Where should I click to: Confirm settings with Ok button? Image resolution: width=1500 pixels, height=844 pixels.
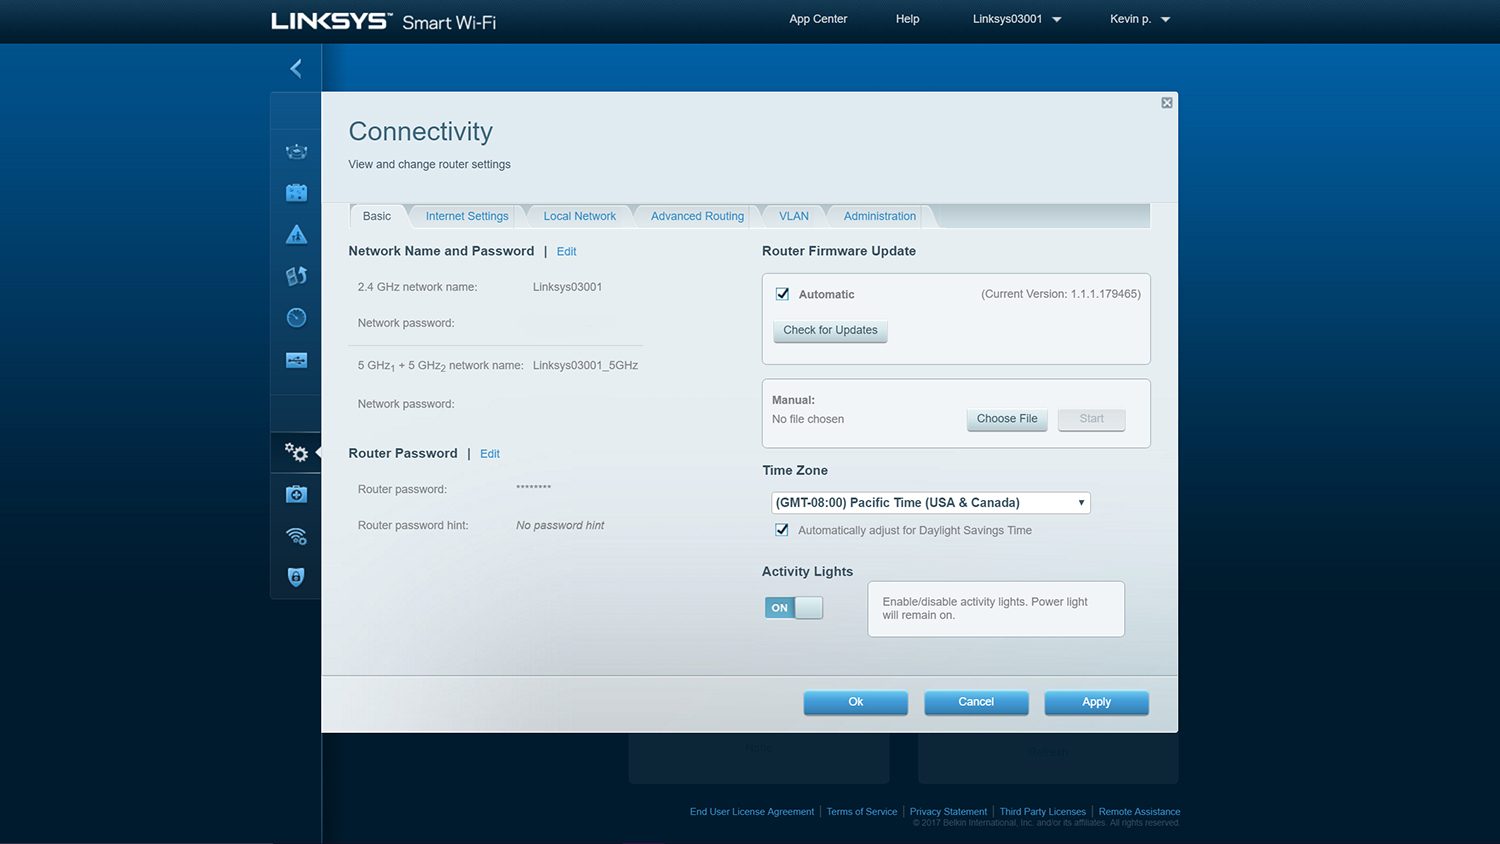tap(856, 703)
